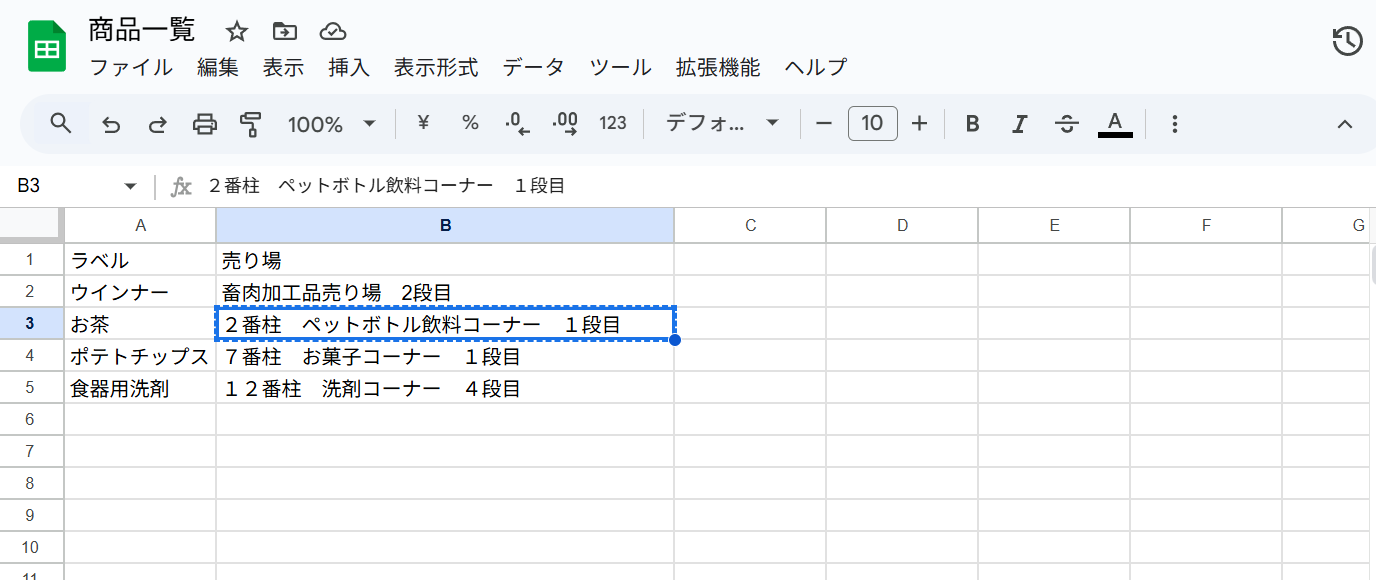
Task: Increase decimal places
Action: tap(565, 124)
